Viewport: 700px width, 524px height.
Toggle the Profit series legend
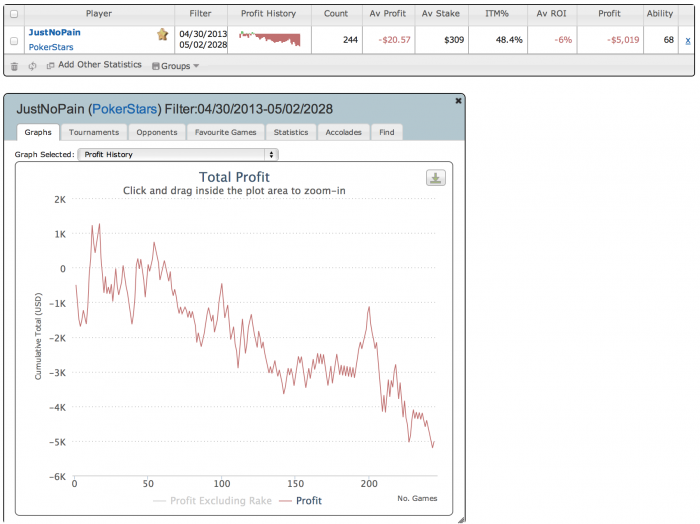(x=300, y=501)
